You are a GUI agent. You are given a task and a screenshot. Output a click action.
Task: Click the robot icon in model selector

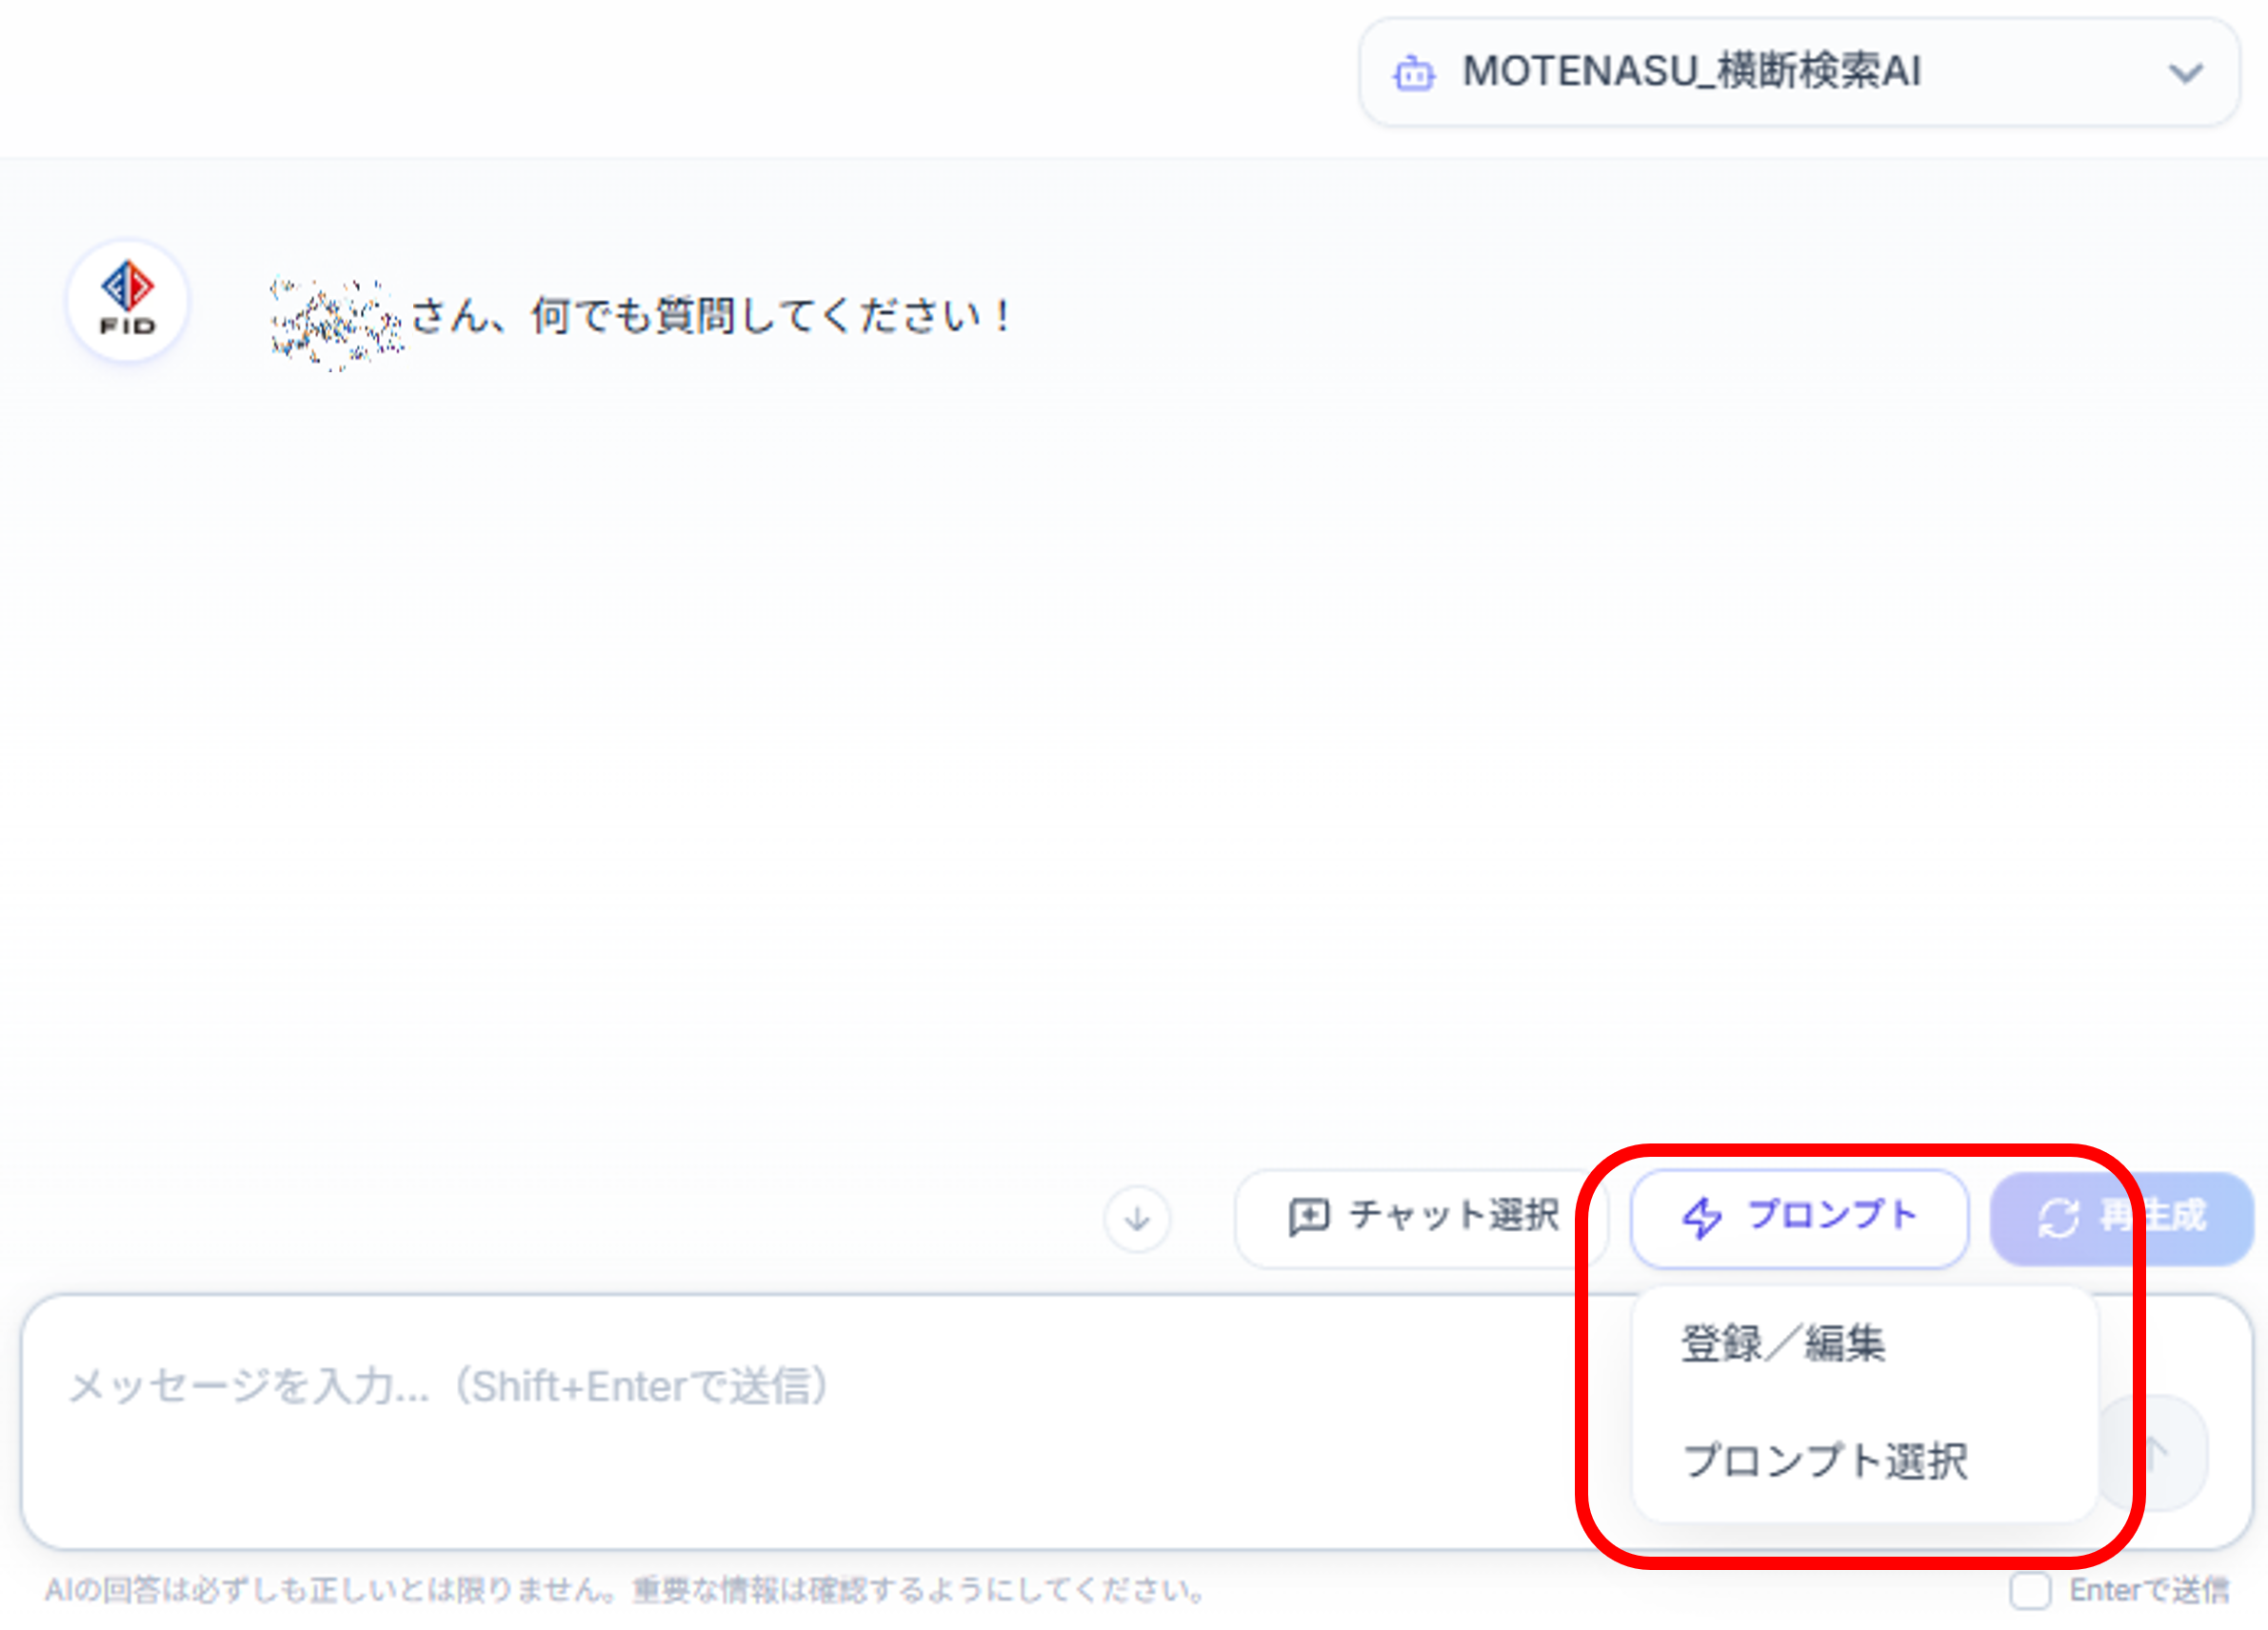1413,73
